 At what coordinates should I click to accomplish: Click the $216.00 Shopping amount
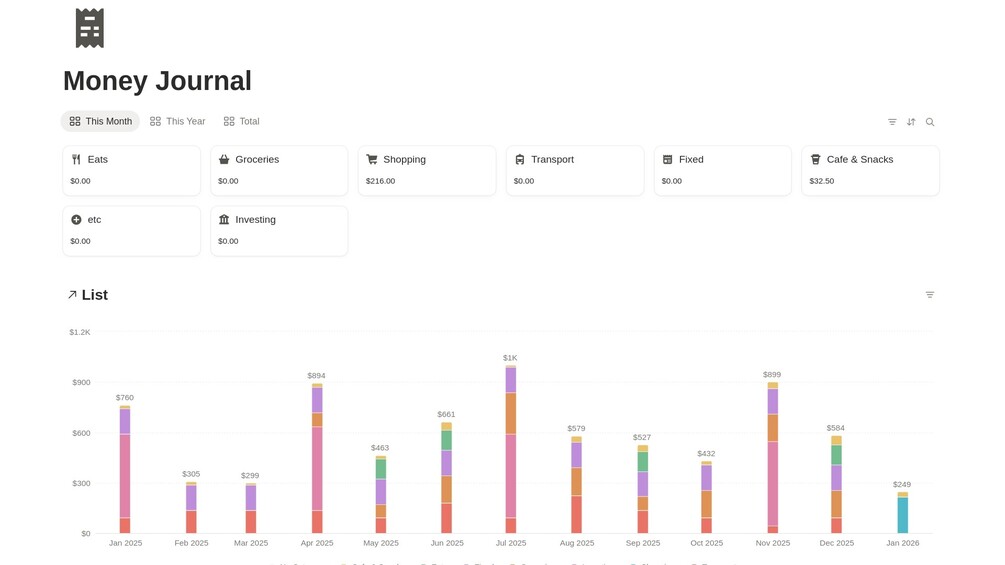pyautogui.click(x=381, y=181)
